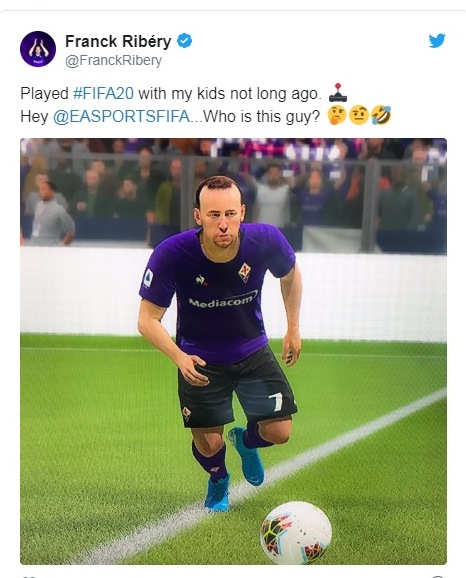Viewport: 466px width, 578px height.
Task: Click the player's face in the image
Action: click(221, 217)
